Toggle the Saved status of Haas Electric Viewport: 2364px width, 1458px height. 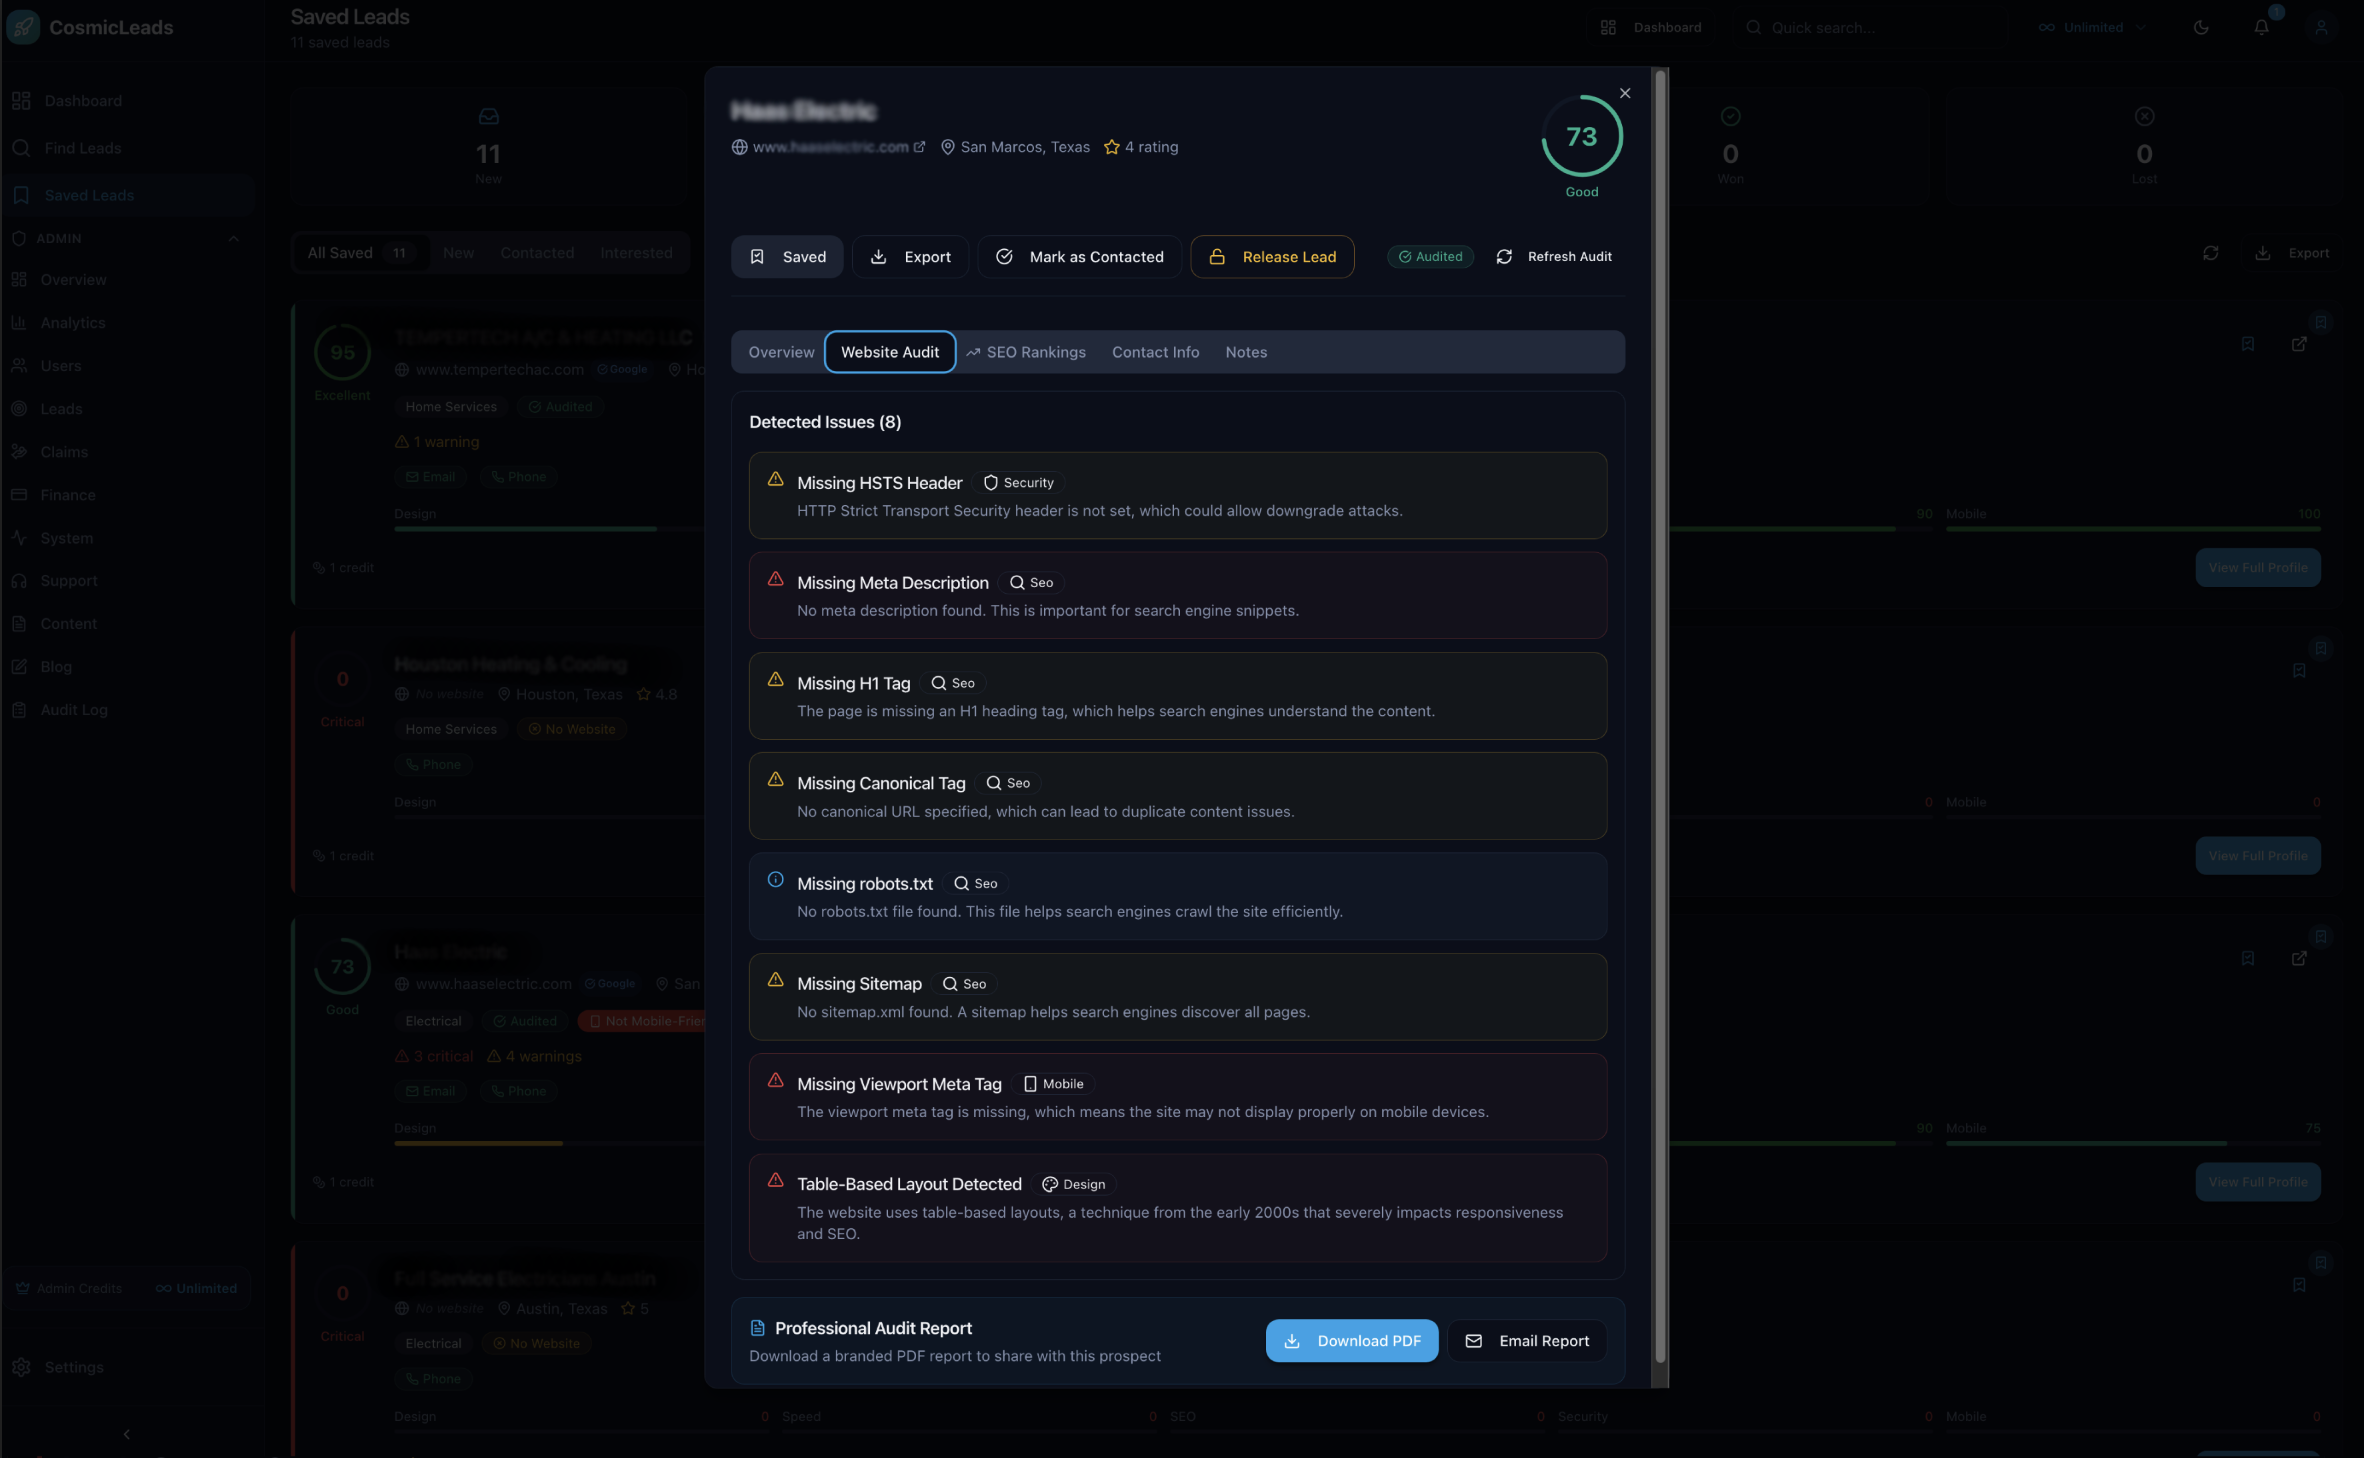coord(786,256)
